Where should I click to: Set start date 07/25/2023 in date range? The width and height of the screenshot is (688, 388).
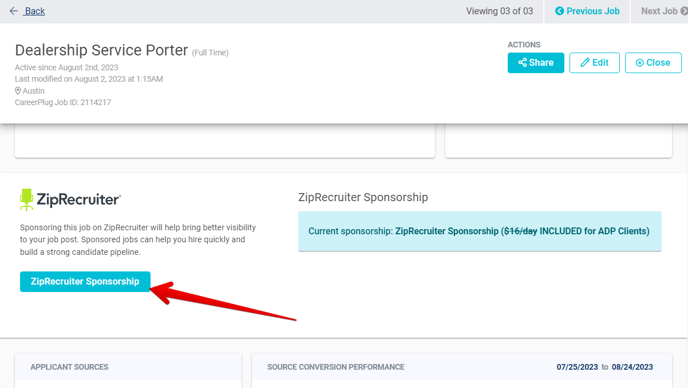coord(577,367)
